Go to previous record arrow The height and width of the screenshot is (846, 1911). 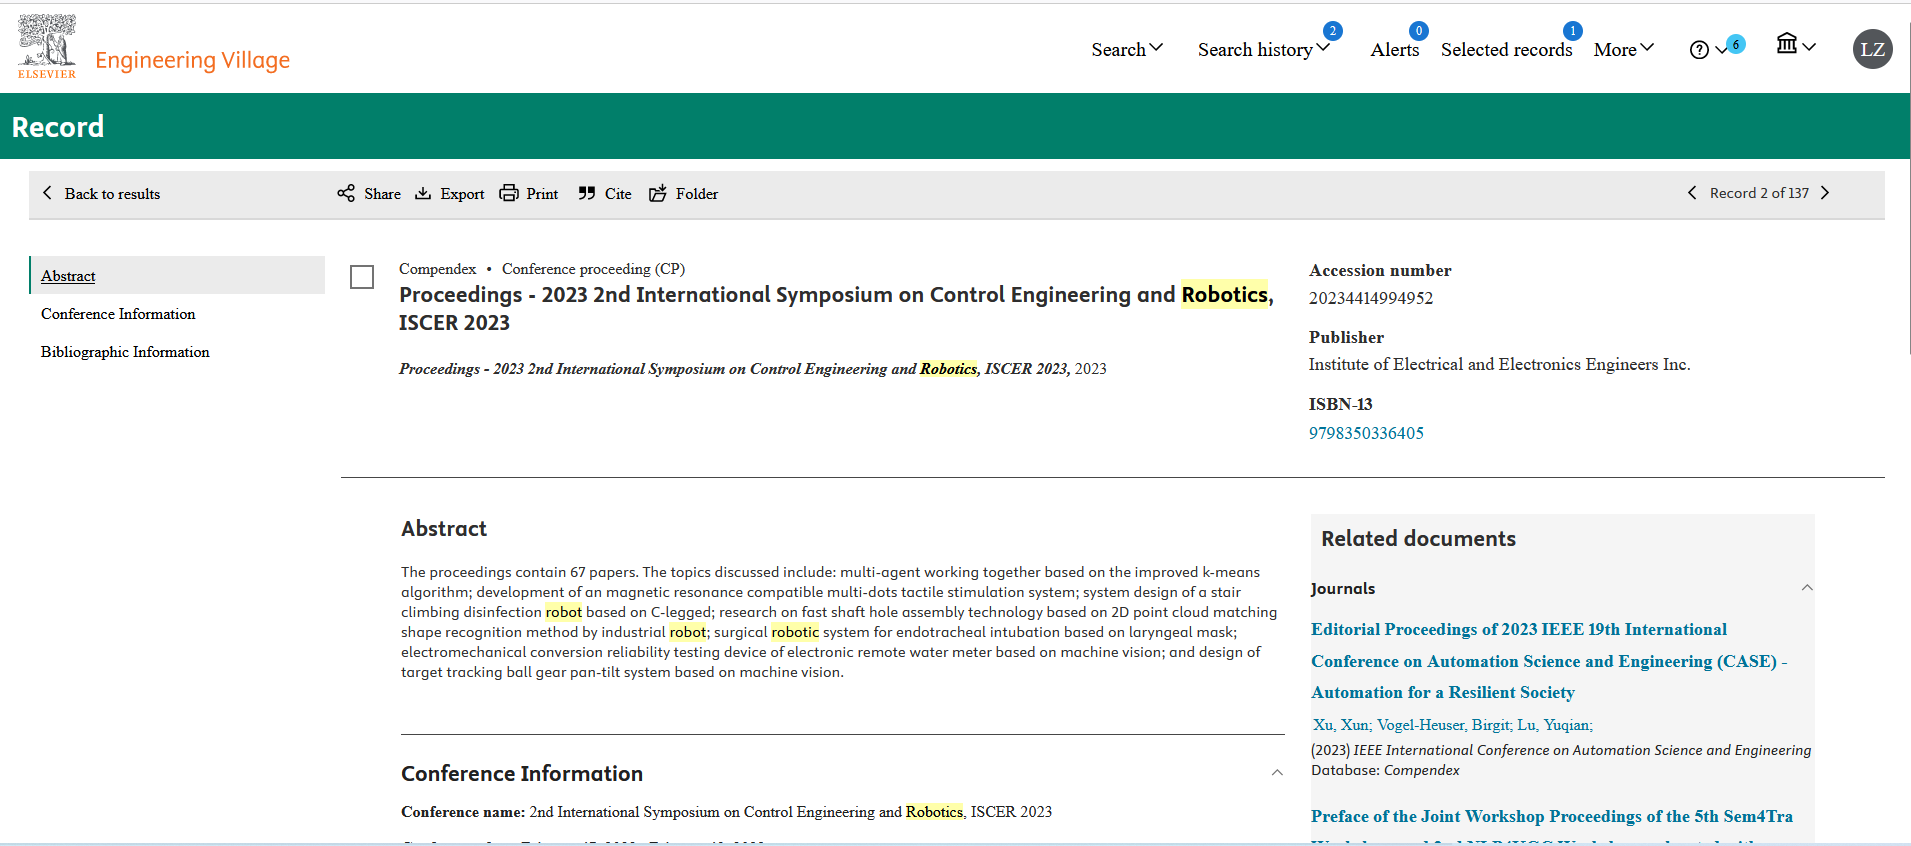[1692, 193]
